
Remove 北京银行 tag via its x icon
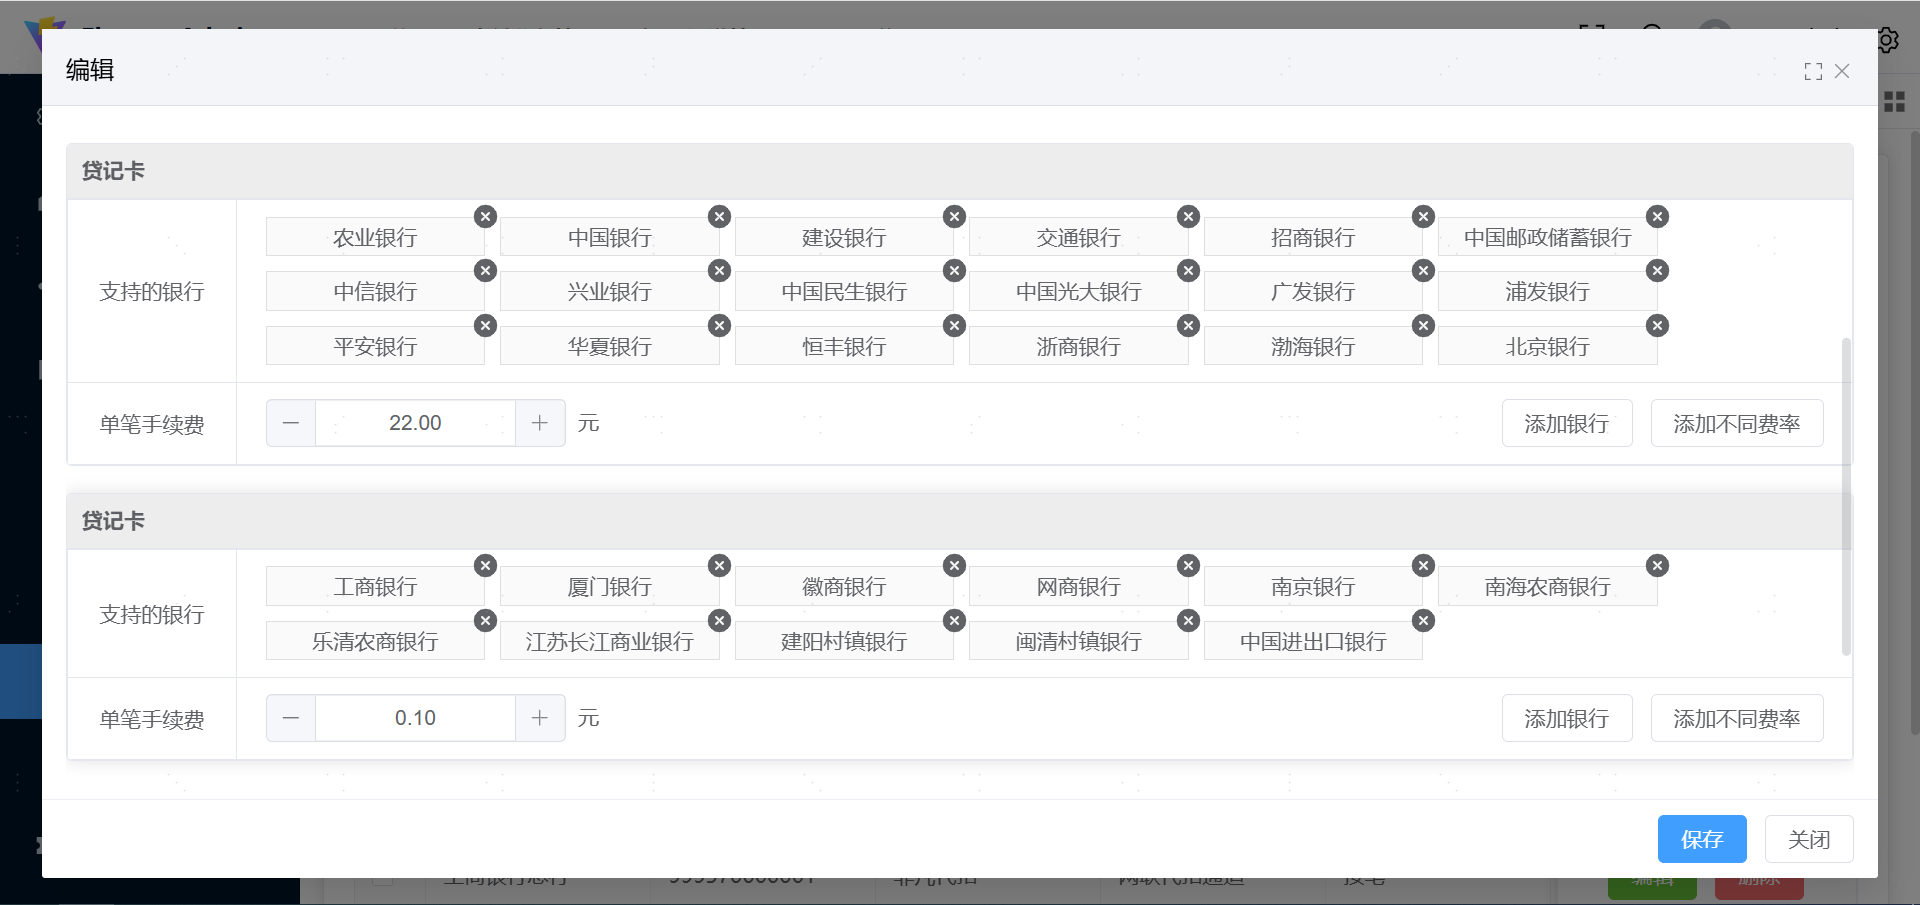coord(1657,326)
